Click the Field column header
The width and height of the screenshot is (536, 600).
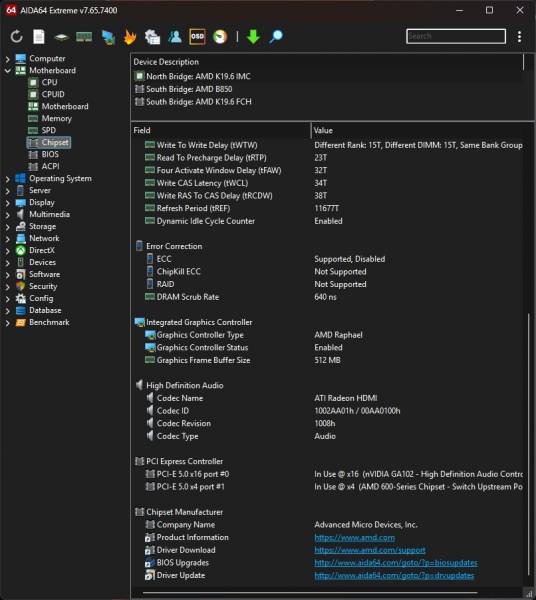pyautogui.click(x=221, y=130)
